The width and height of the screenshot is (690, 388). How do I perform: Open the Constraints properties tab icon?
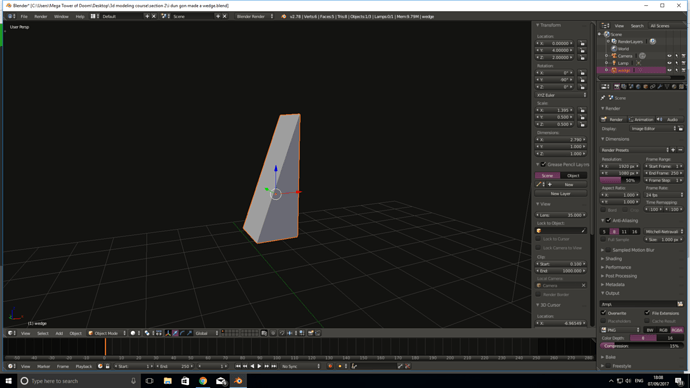pos(653,87)
